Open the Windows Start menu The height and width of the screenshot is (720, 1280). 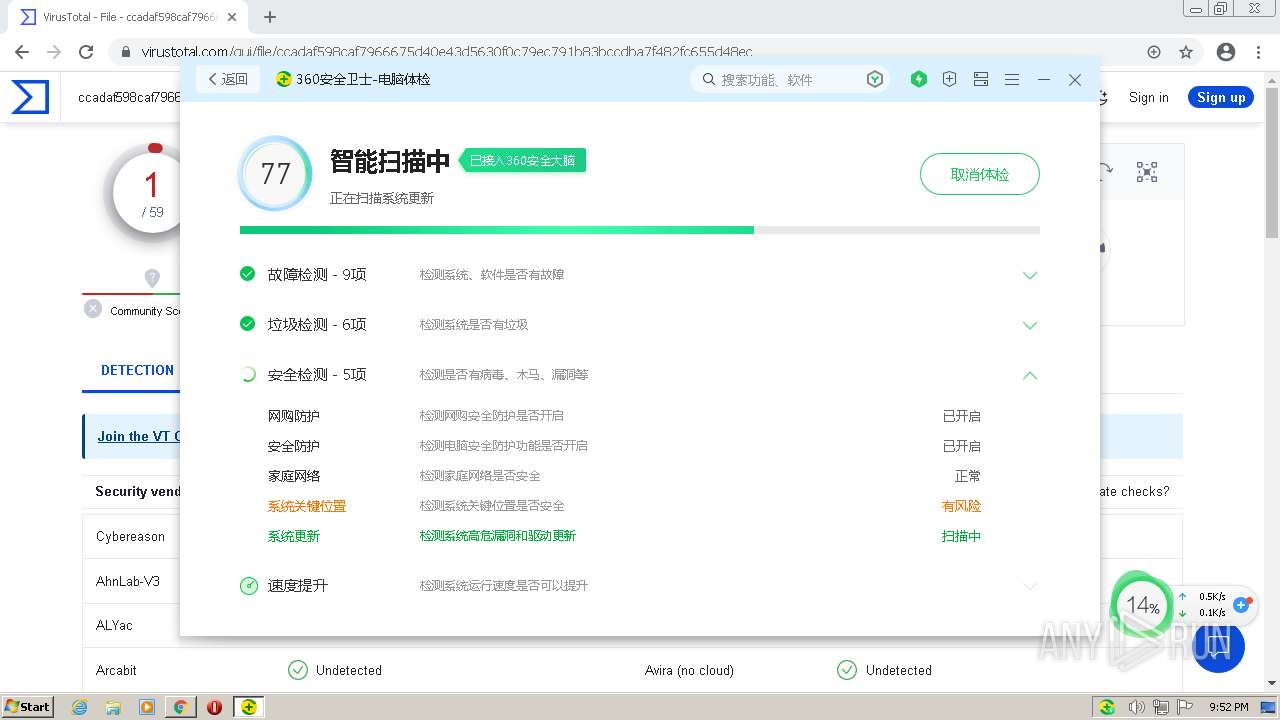click(x=27, y=706)
